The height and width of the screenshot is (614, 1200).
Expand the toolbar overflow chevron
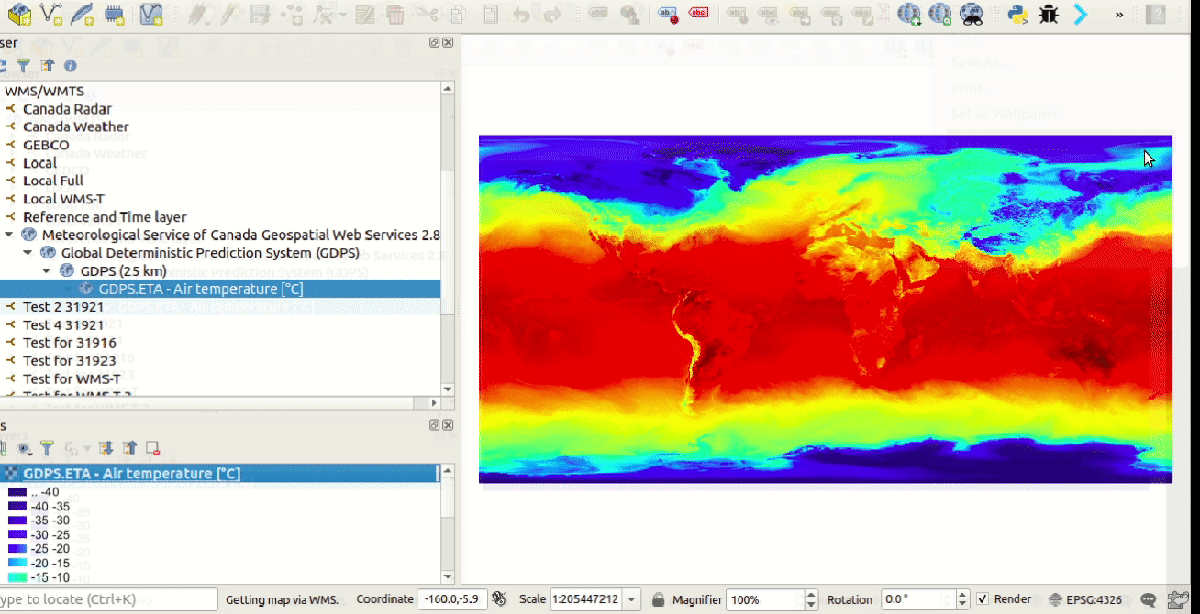pos(1119,14)
